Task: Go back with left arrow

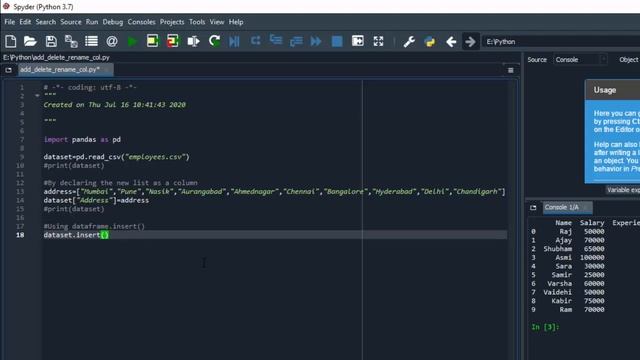Action: point(451,41)
